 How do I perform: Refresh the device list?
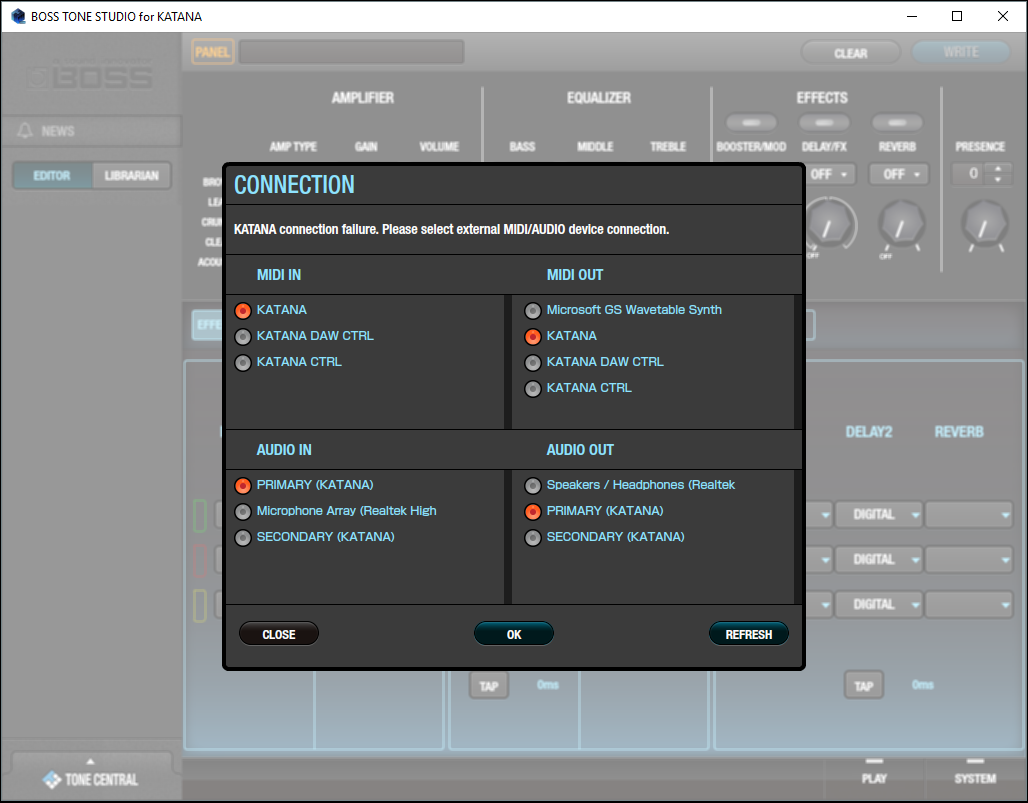pos(749,634)
